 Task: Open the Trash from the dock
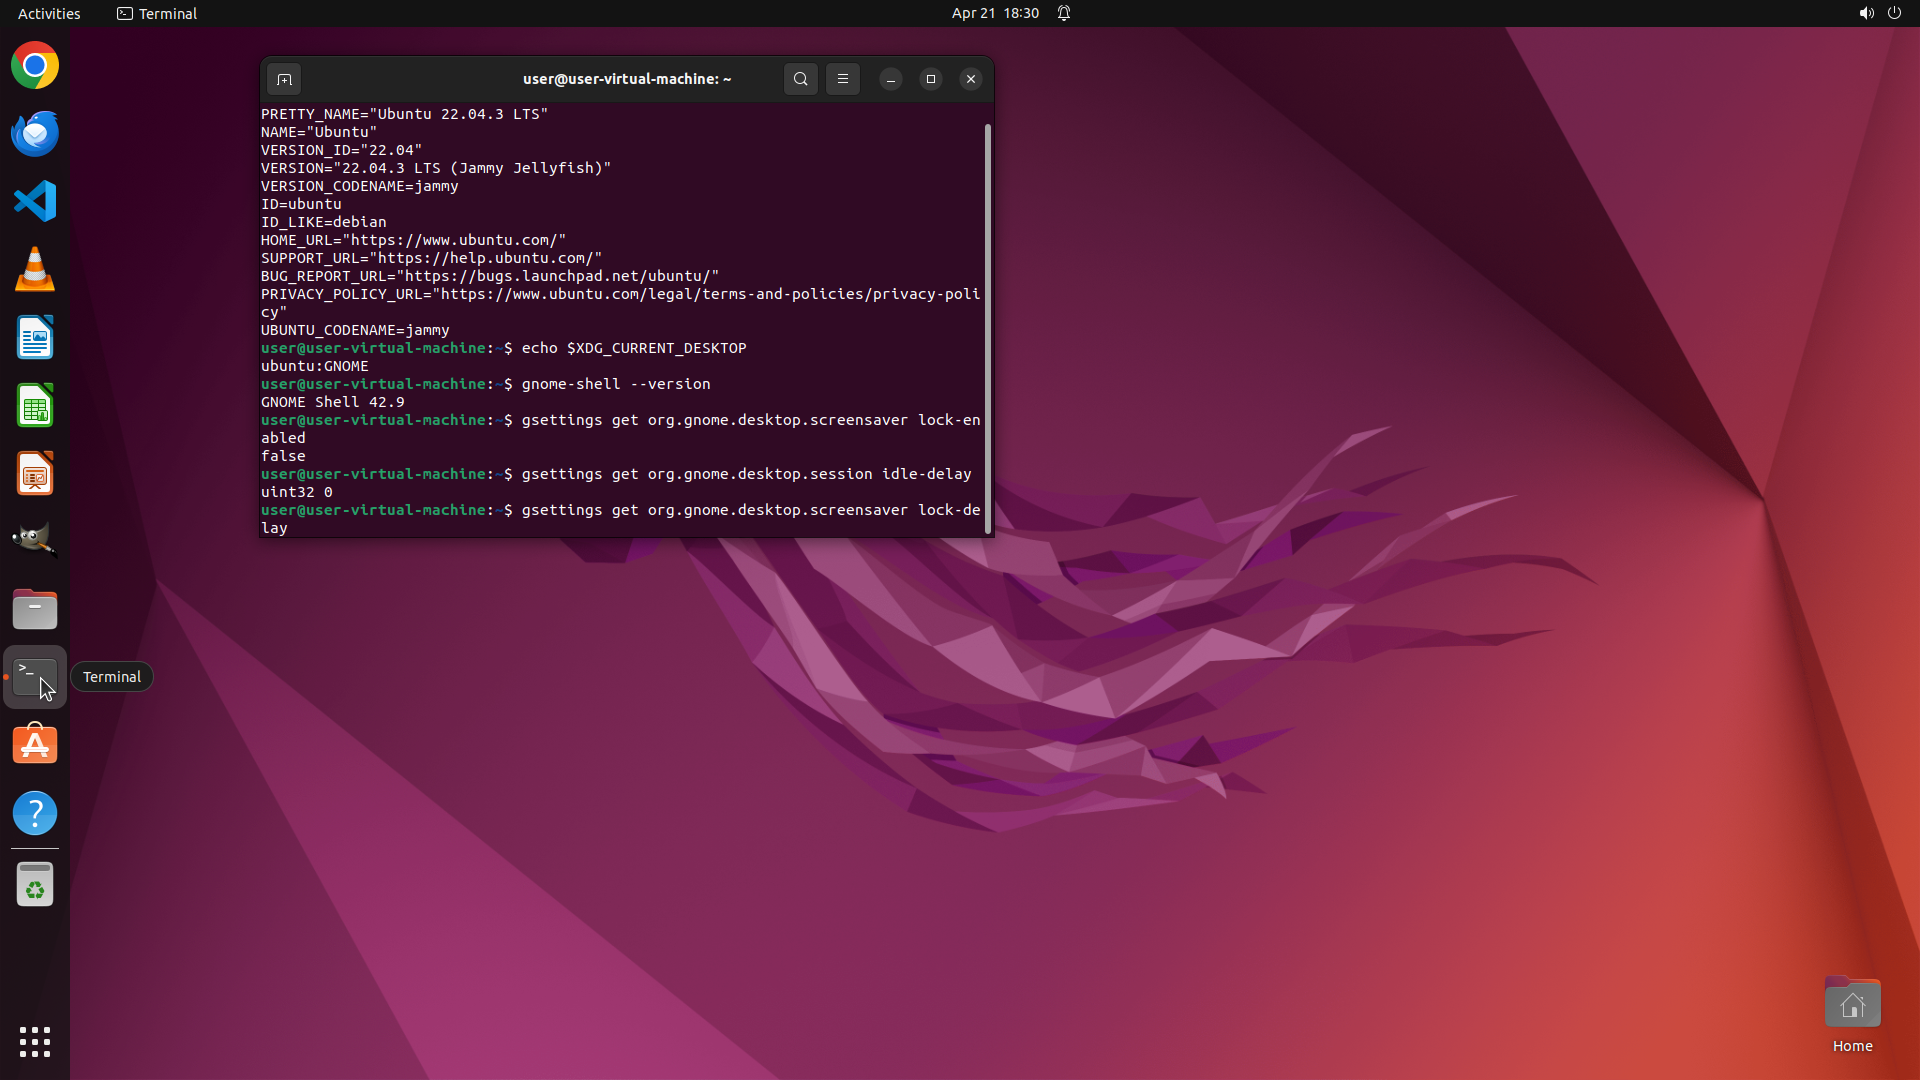click(x=35, y=885)
